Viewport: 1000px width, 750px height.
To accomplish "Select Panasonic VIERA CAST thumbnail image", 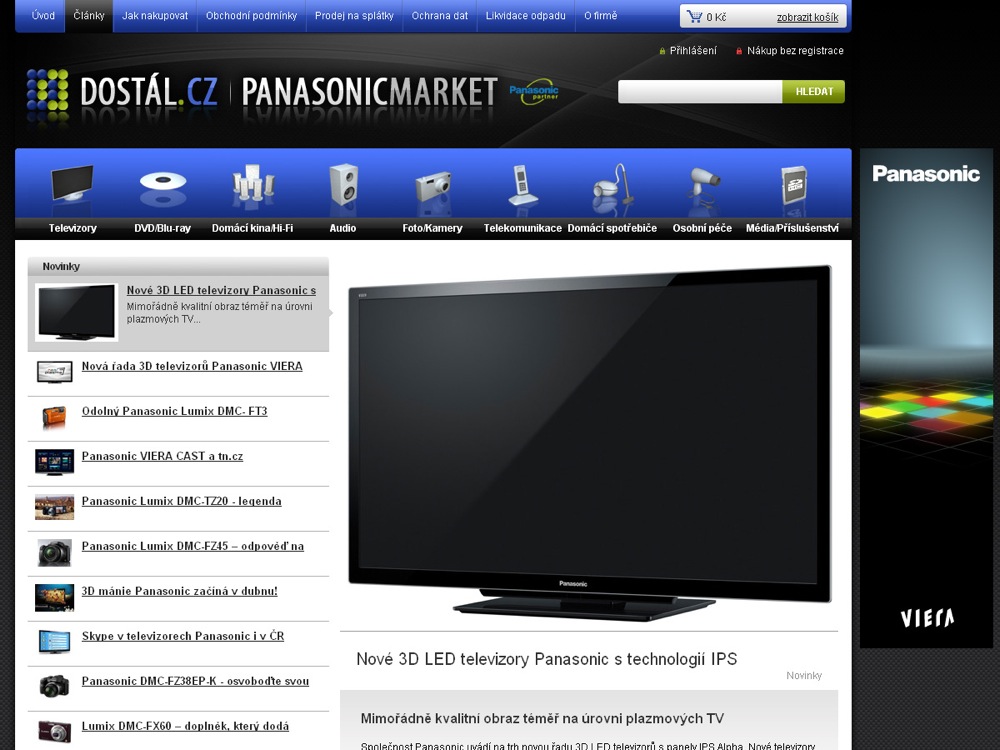I will [54, 462].
